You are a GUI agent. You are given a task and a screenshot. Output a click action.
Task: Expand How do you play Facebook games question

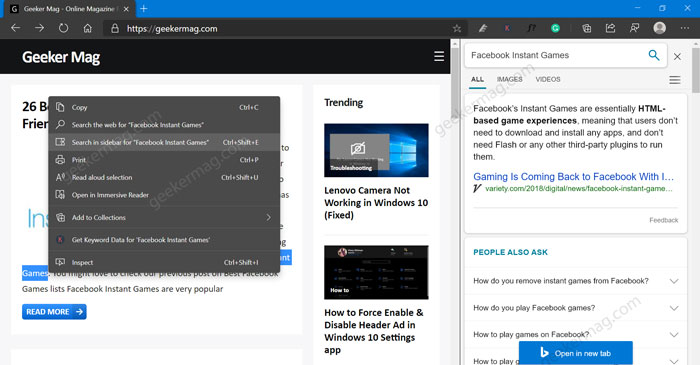coord(575,308)
